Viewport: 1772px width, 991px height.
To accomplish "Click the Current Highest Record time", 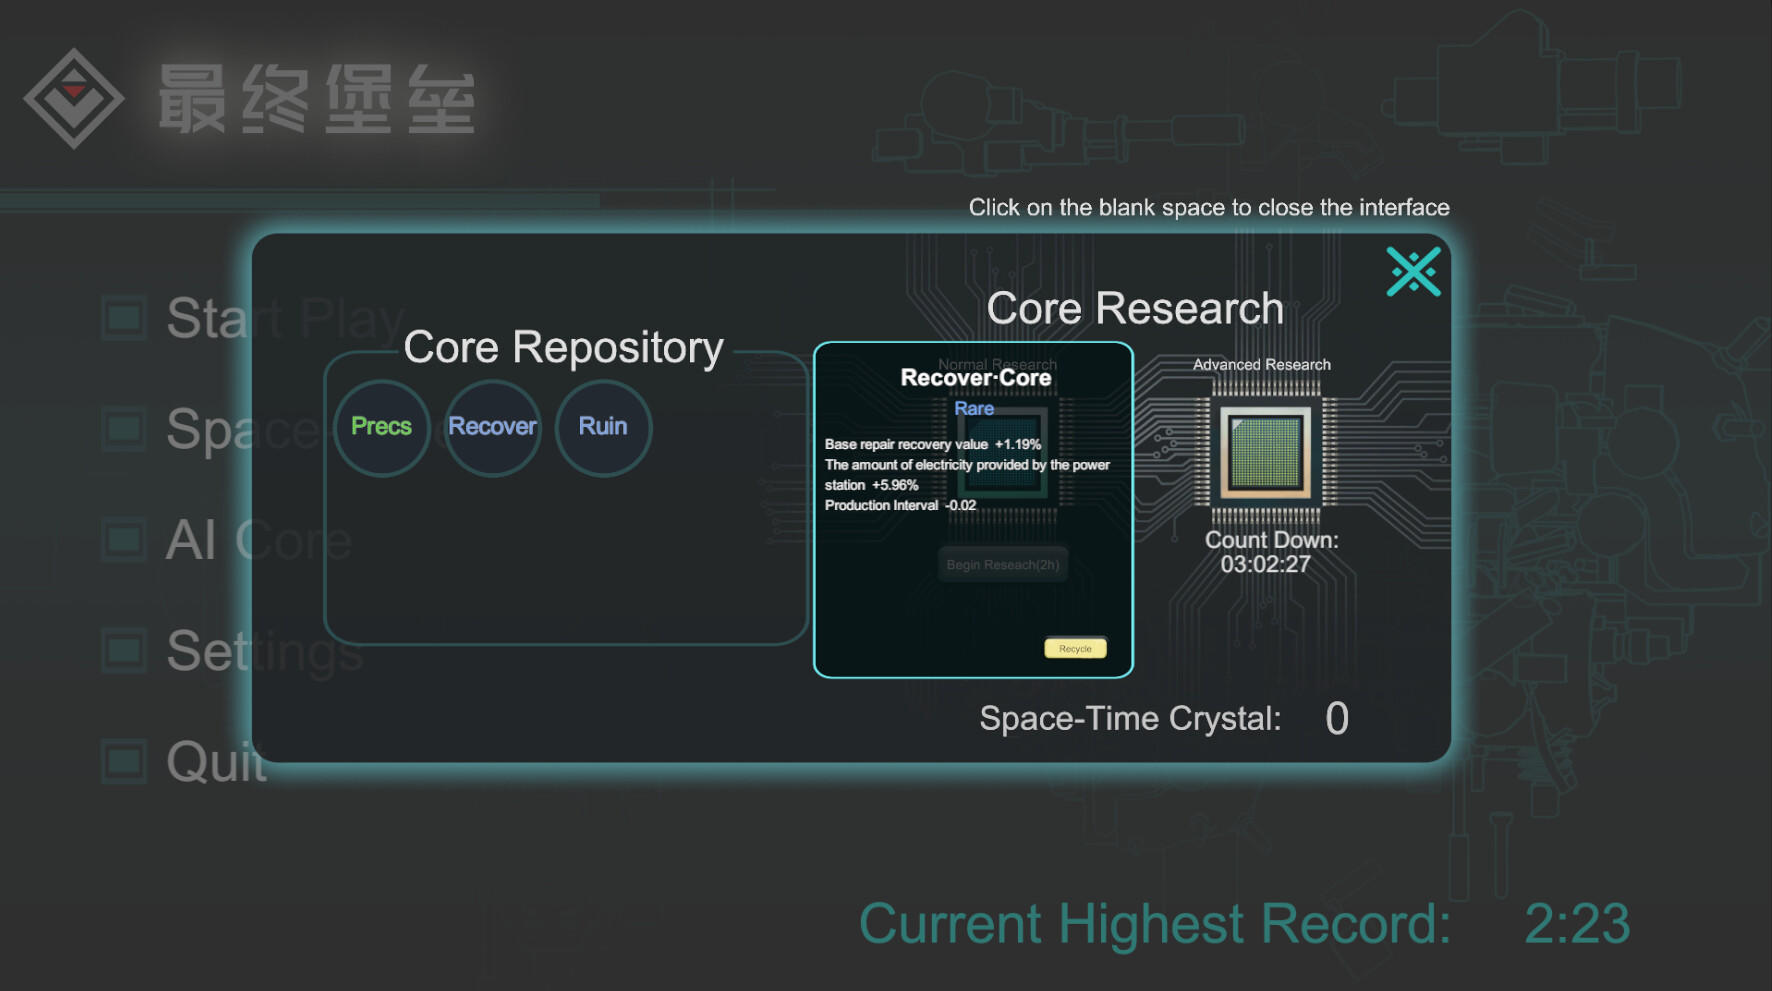I will pos(1576,924).
